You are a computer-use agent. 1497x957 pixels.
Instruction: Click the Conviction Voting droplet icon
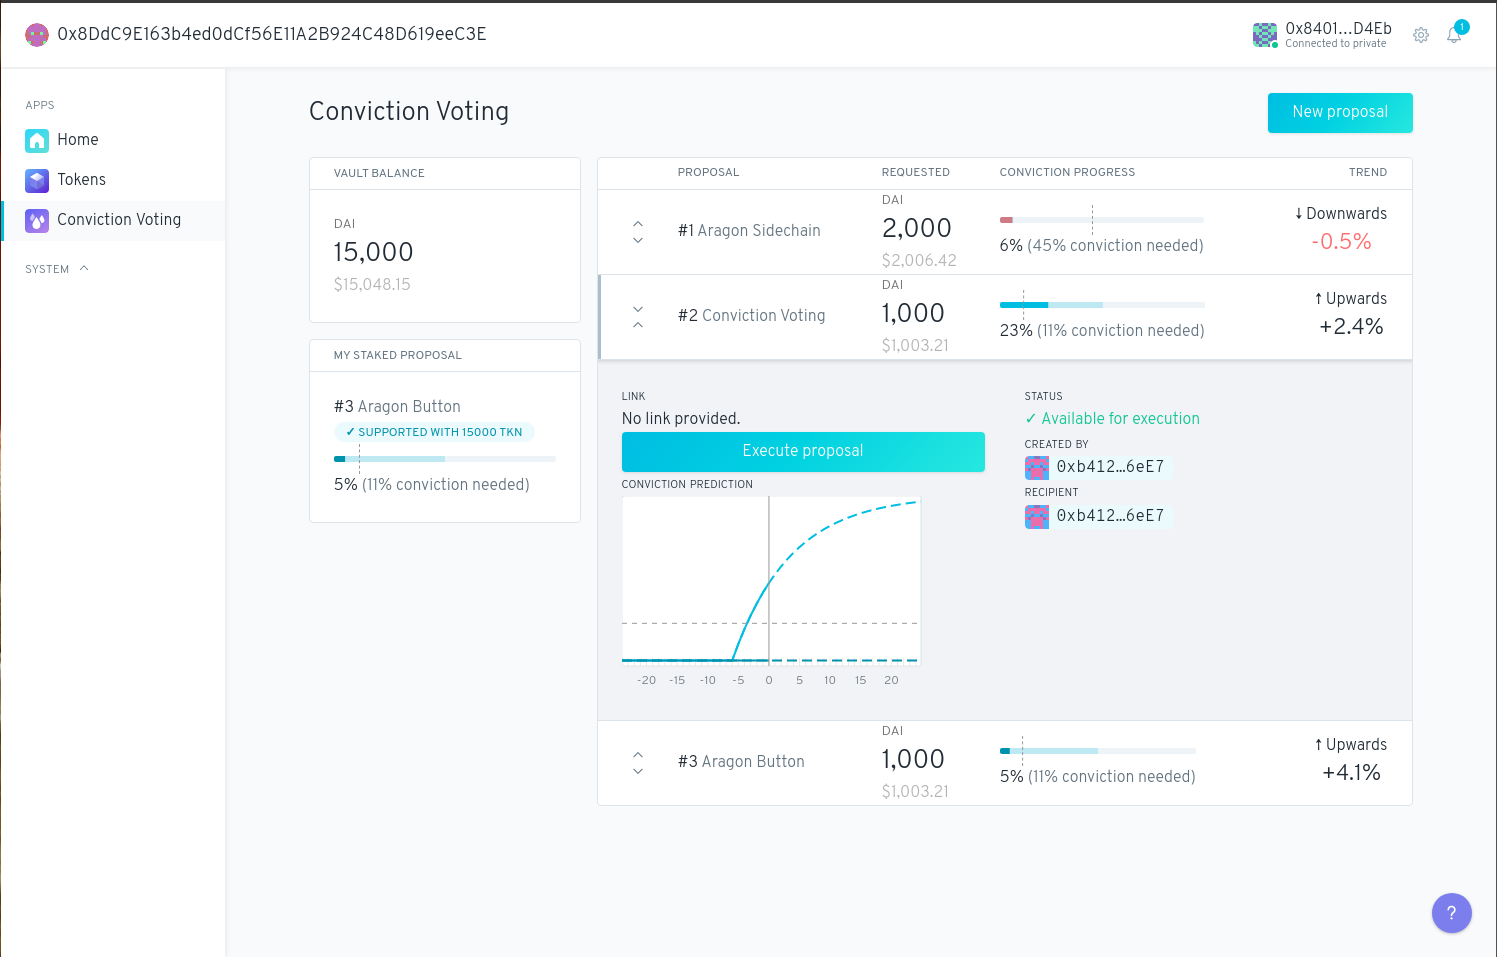37,220
